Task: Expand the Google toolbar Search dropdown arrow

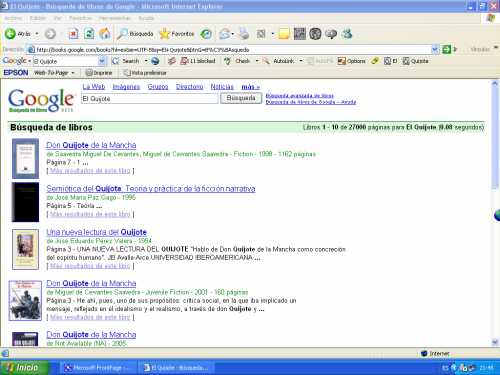Action: 146,61
